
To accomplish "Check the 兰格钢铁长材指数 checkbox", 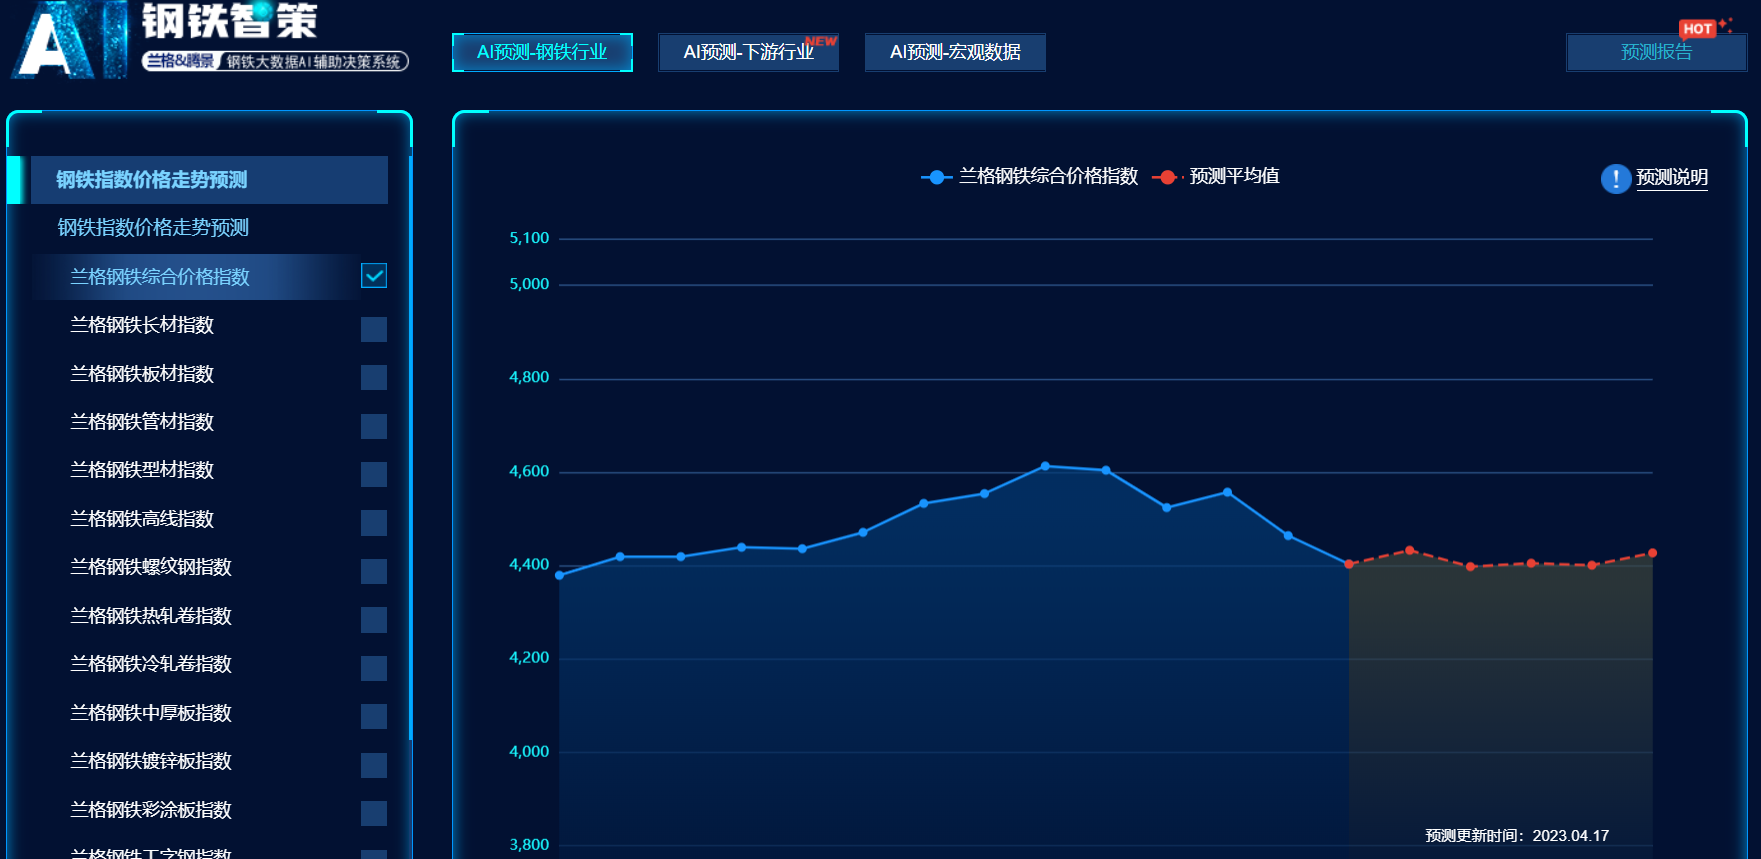I will tap(374, 329).
